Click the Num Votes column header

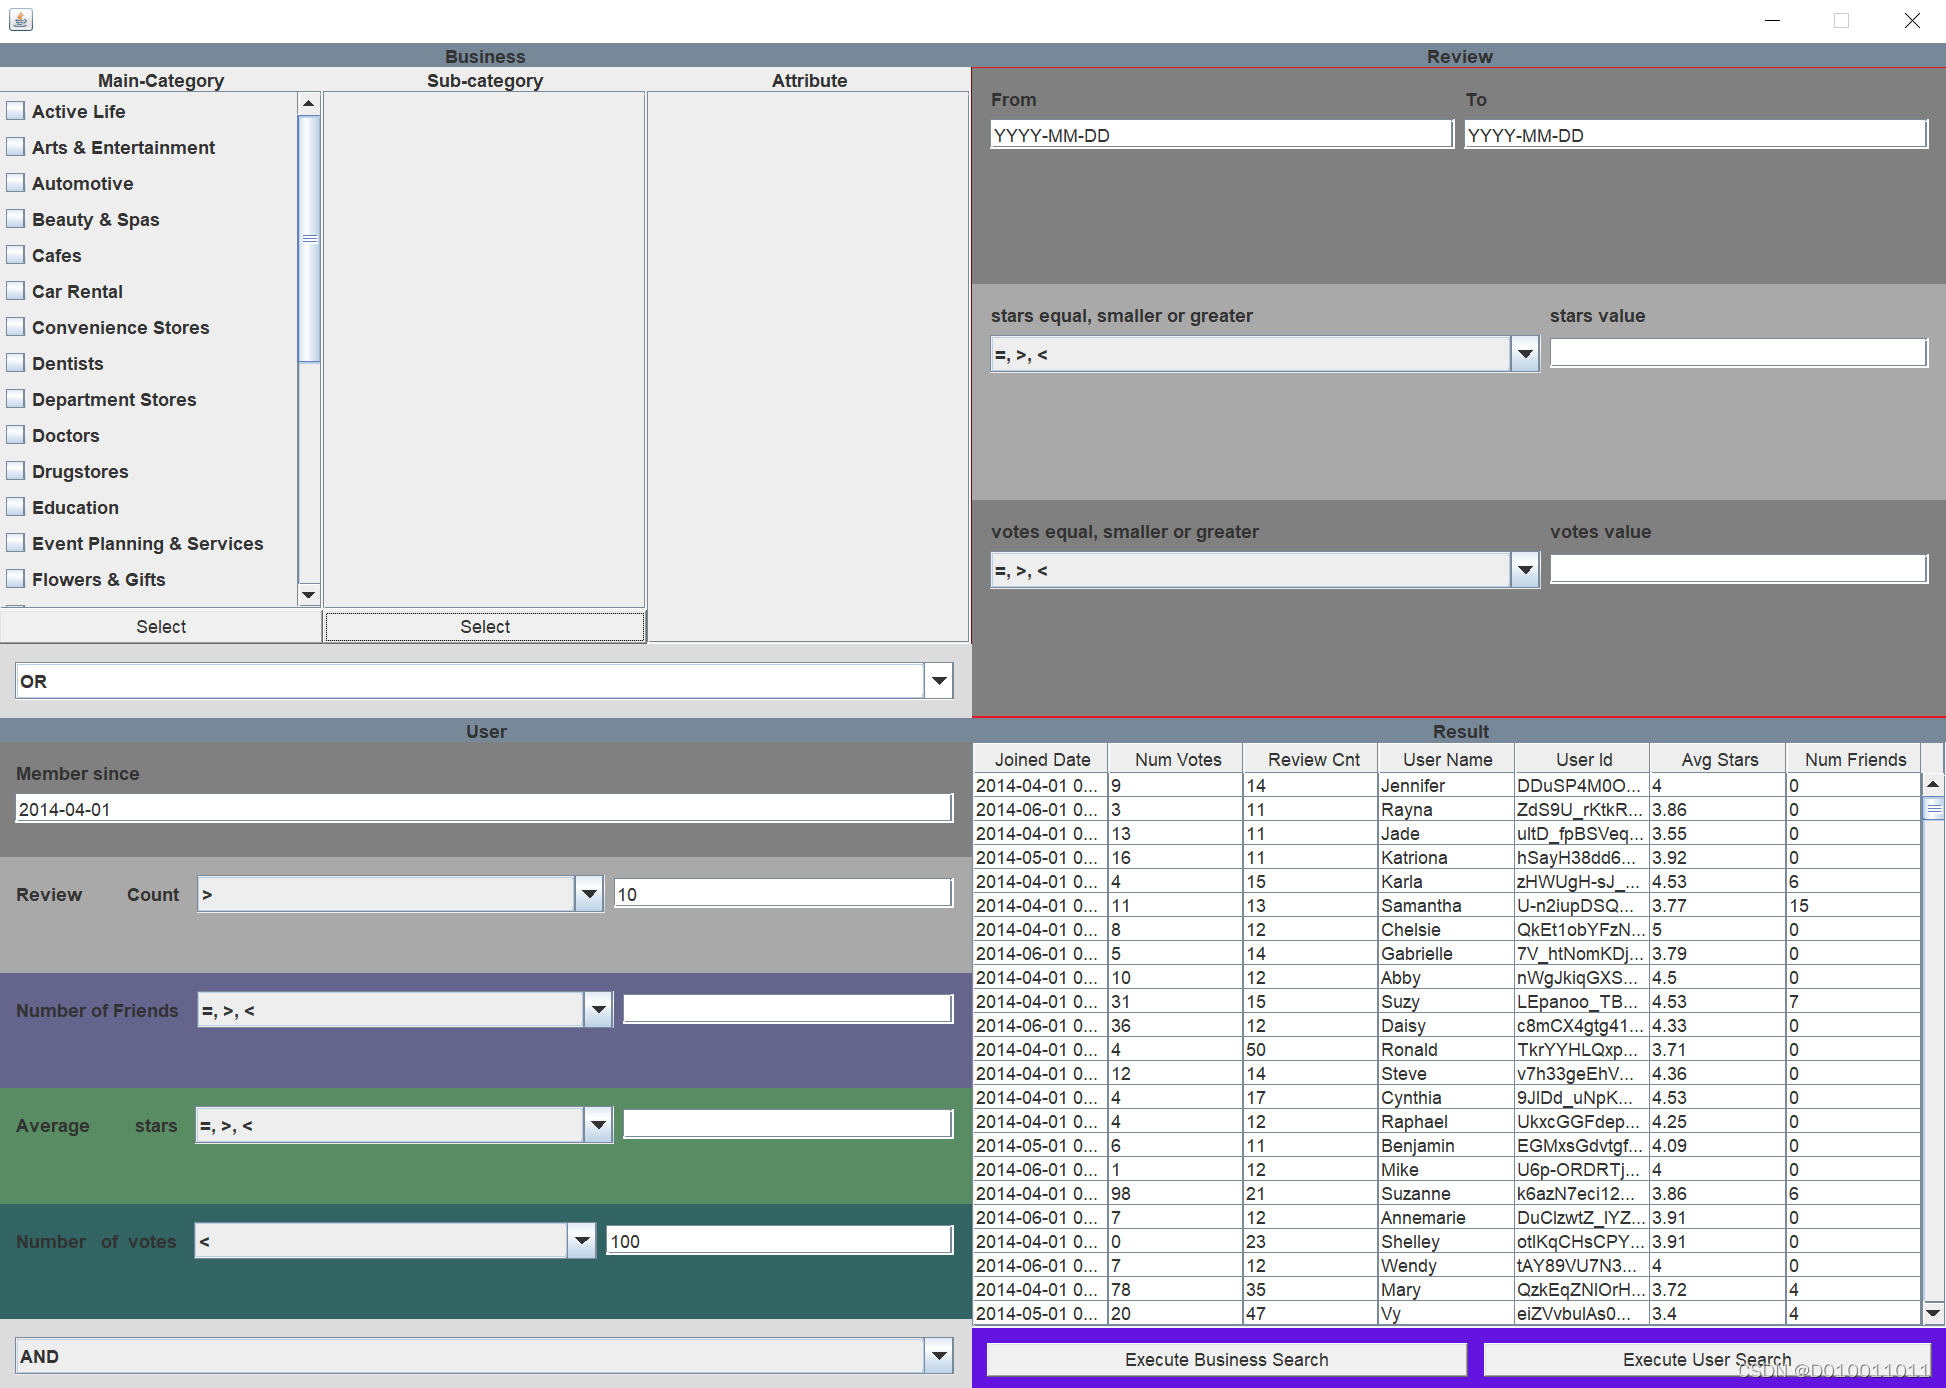click(x=1177, y=759)
